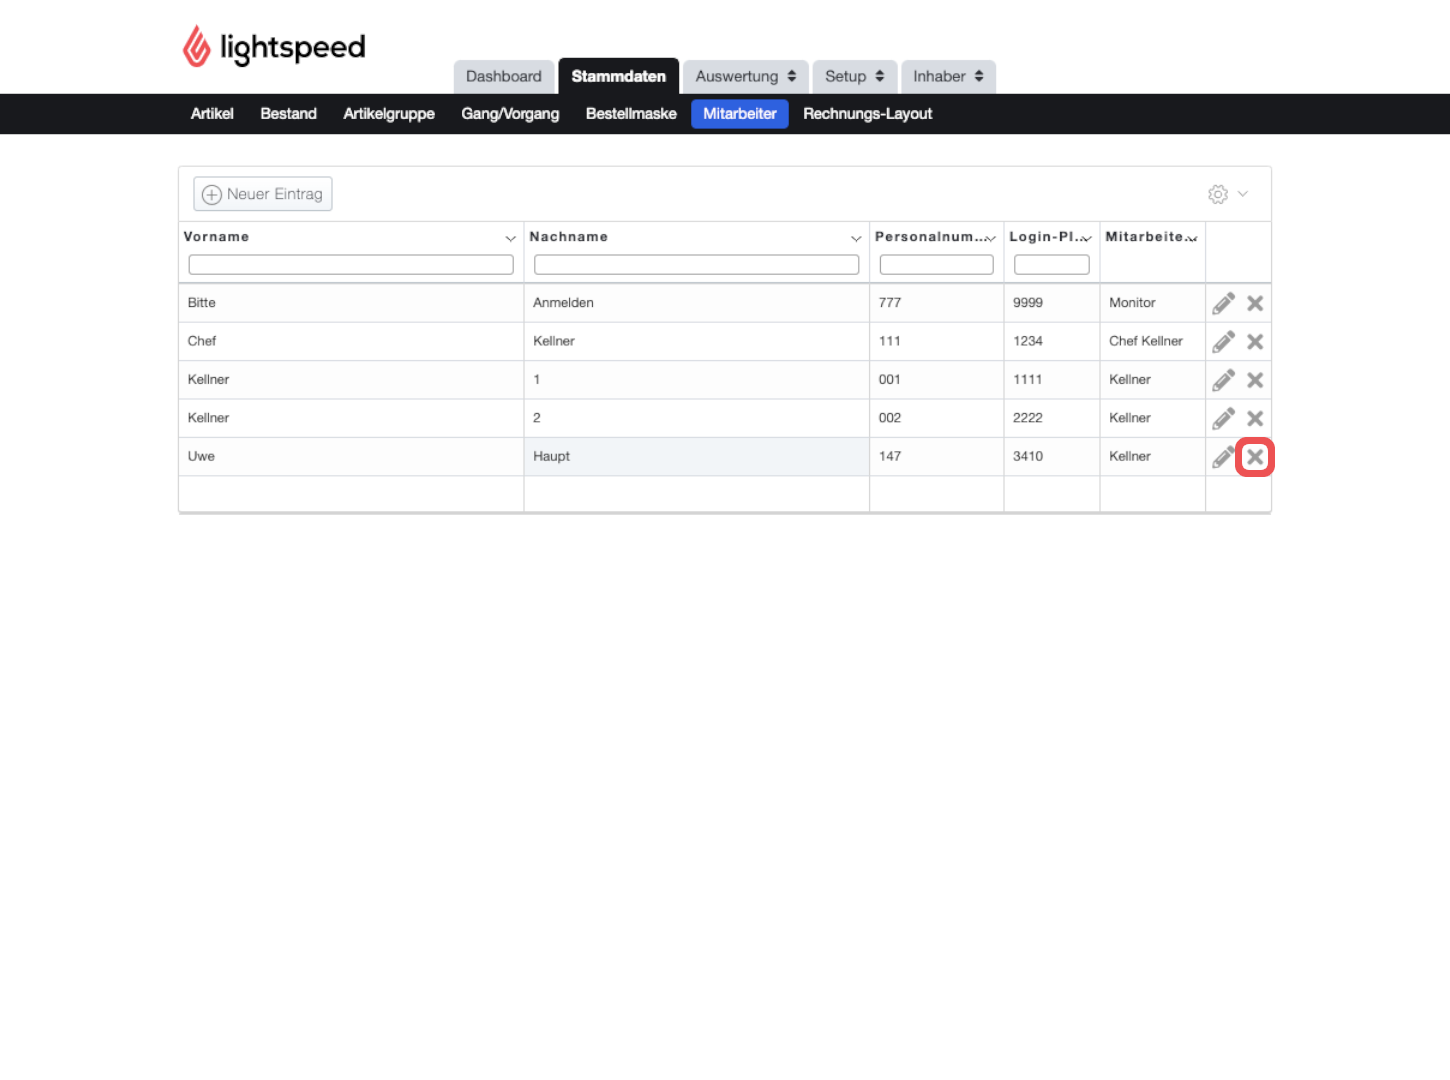Focus the Vorname filter input
This screenshot has width=1450, height=1080.
tap(351, 265)
